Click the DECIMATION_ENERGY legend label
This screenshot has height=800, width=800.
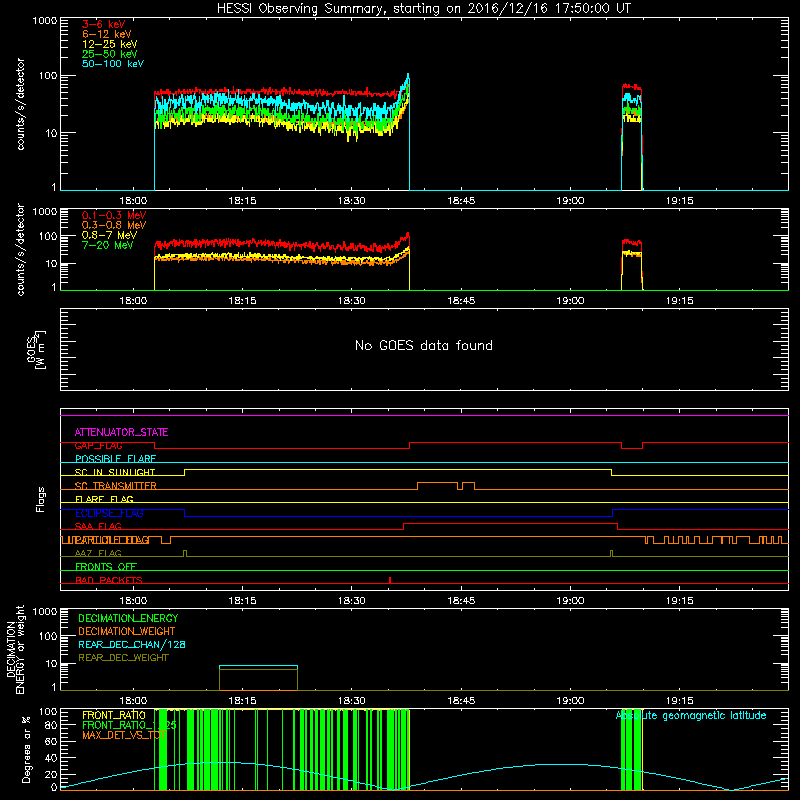point(128,618)
